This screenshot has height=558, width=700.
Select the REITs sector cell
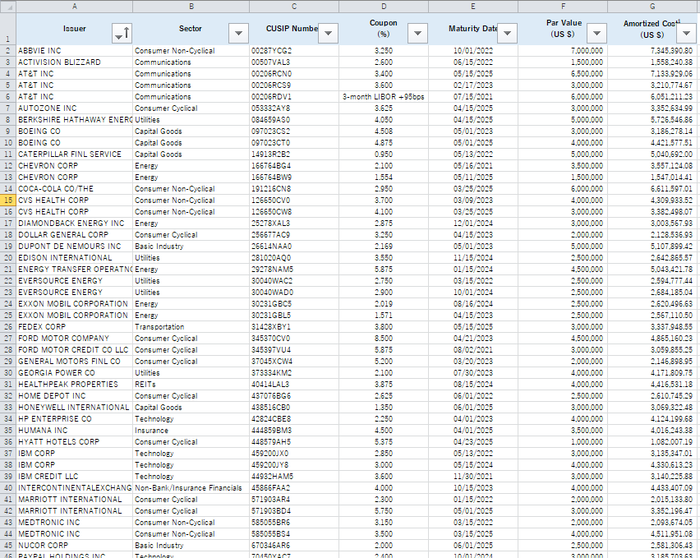(x=191, y=384)
